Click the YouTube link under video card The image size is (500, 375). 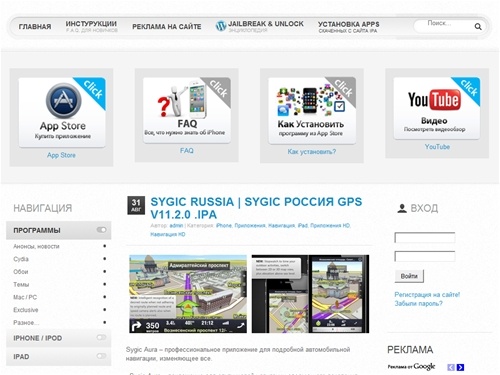437,147
